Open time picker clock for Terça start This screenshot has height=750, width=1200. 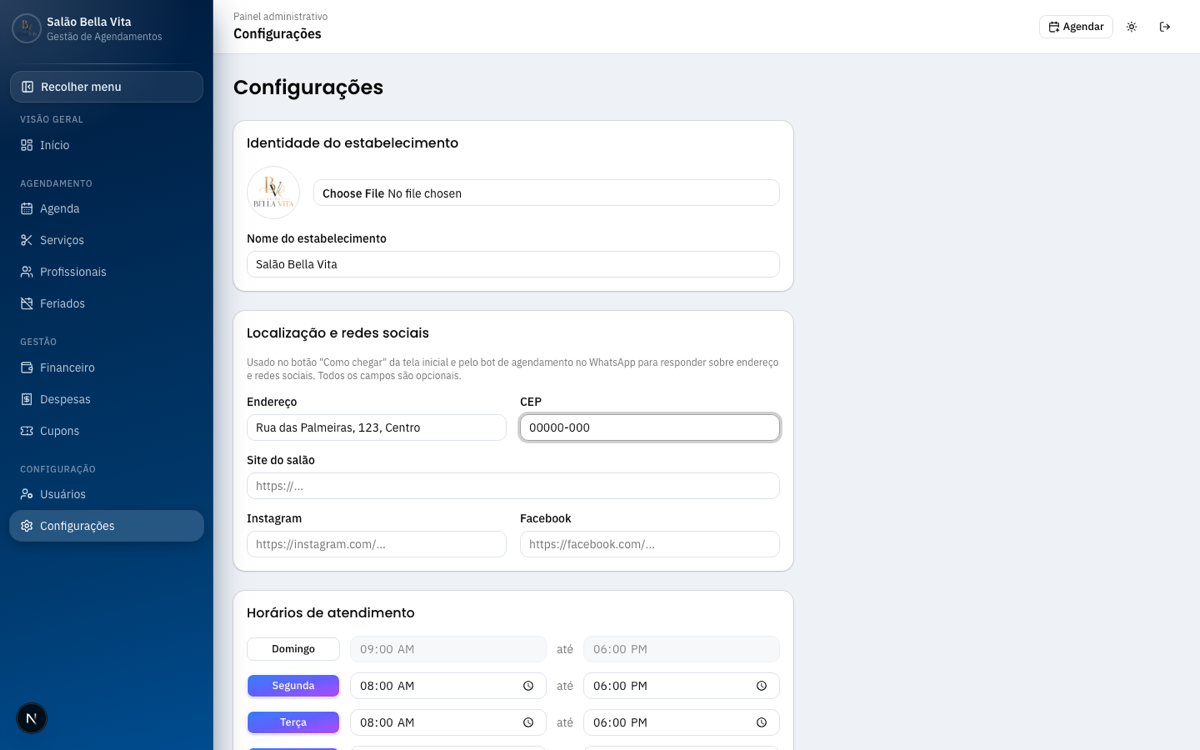[x=528, y=722]
